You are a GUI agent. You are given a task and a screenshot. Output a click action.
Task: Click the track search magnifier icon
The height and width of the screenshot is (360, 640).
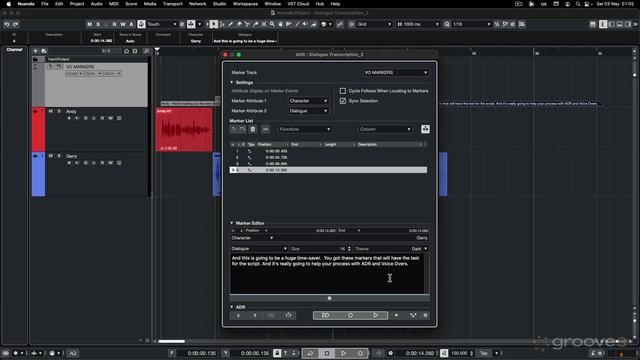(146, 51)
